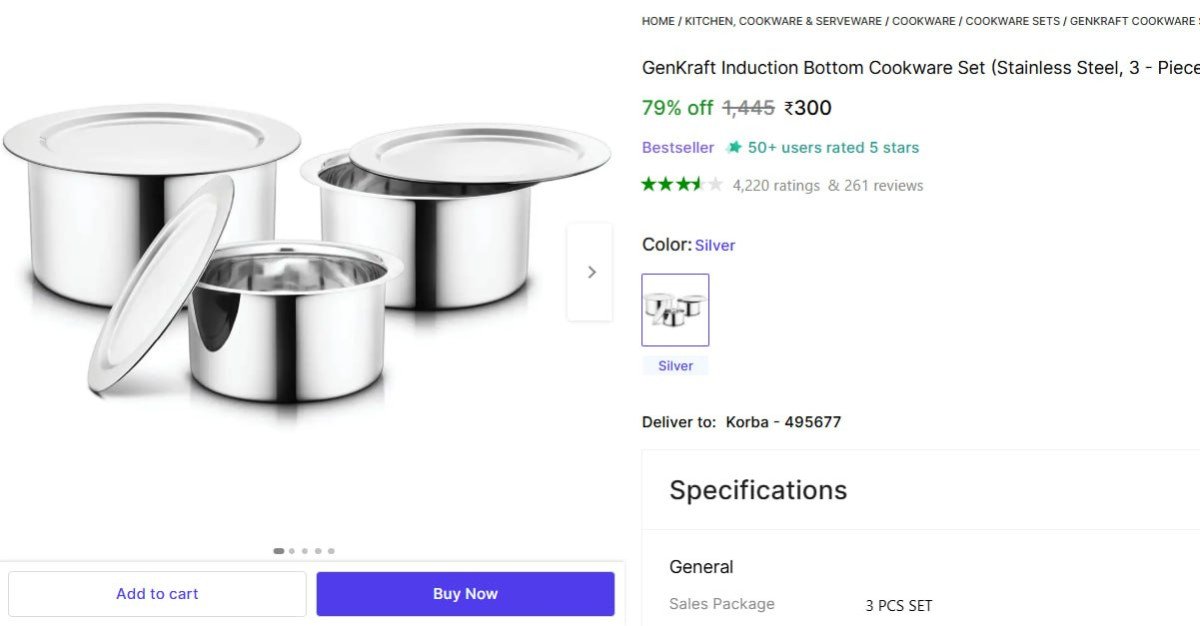The height and width of the screenshot is (626, 1200).
Task: Click Add to cart
Action: (156, 593)
